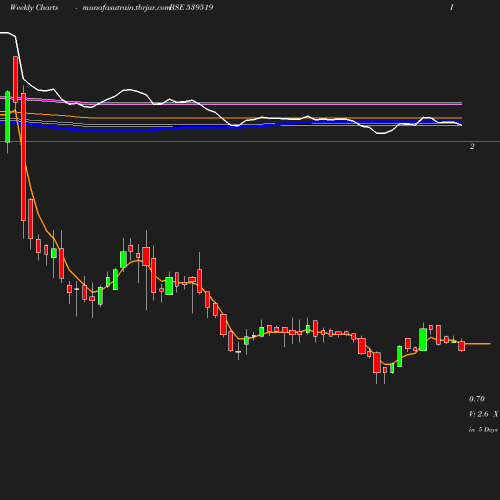Click the 'V: 2.6 X' volume text

point(483,414)
